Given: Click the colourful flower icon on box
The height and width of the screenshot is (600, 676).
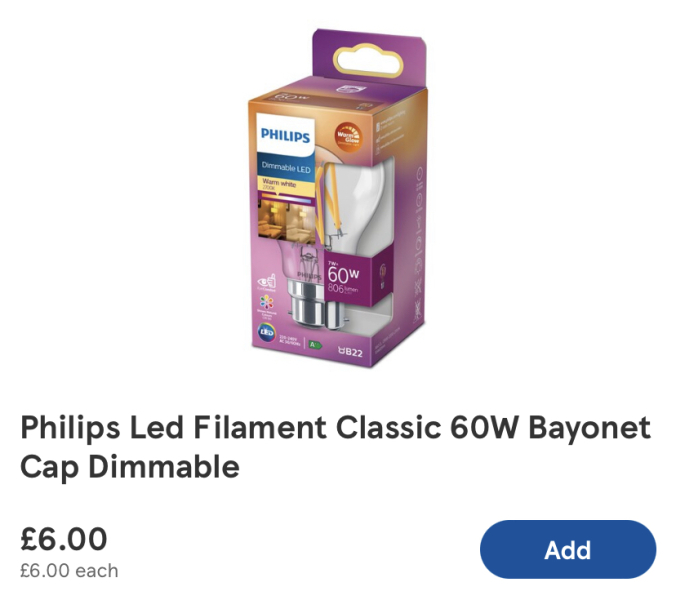Looking at the screenshot, I should pos(266,302).
